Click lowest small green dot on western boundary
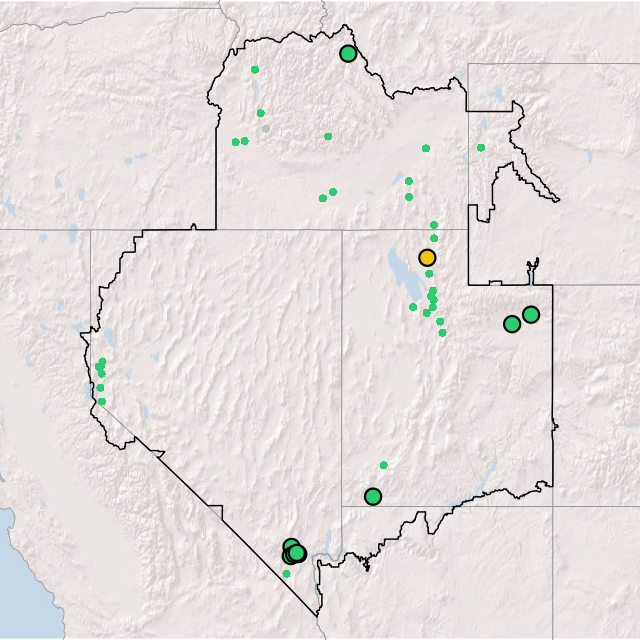 pyautogui.click(x=102, y=402)
